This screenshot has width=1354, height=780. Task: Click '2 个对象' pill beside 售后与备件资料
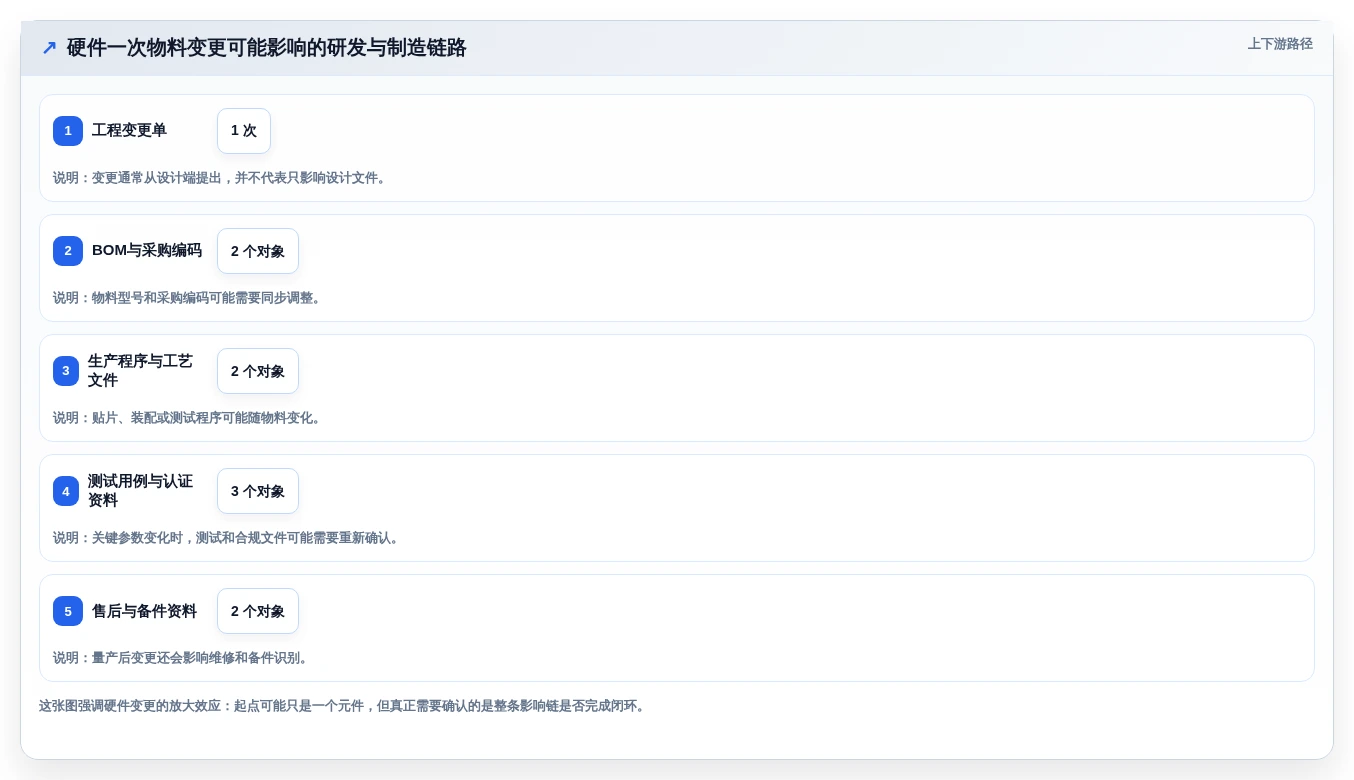point(258,611)
